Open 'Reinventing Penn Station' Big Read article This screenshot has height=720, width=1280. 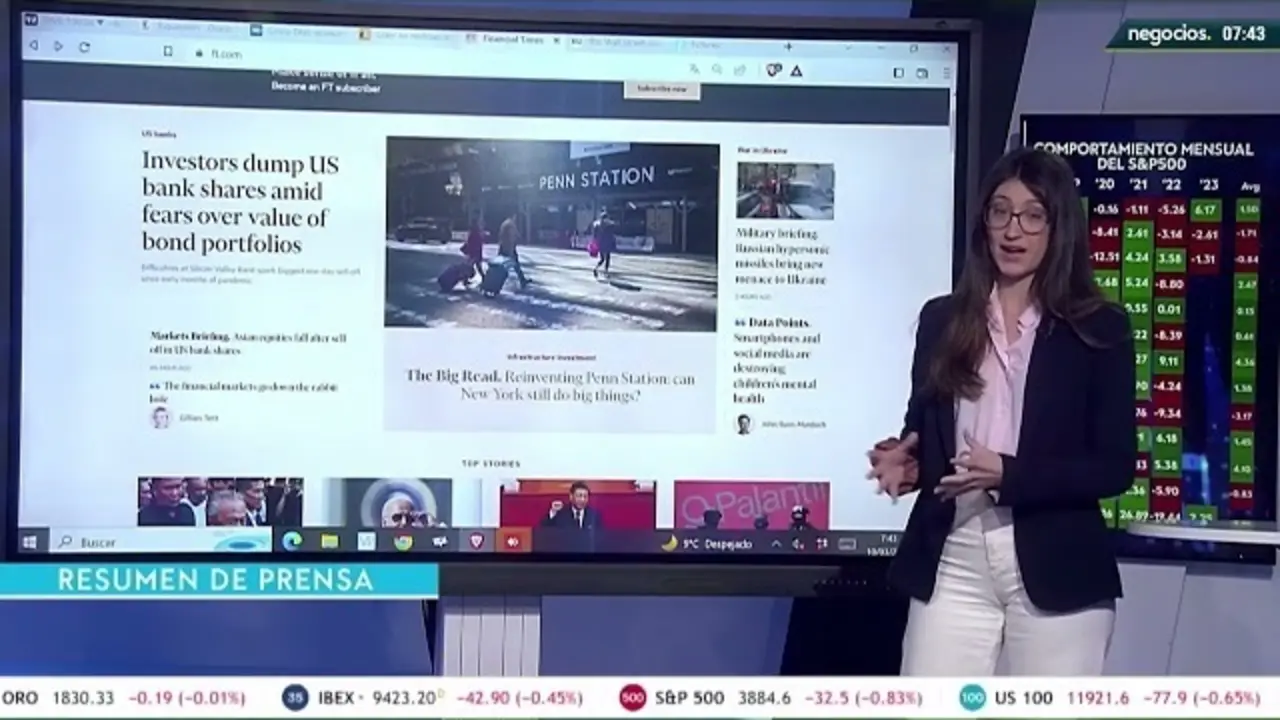coord(549,385)
